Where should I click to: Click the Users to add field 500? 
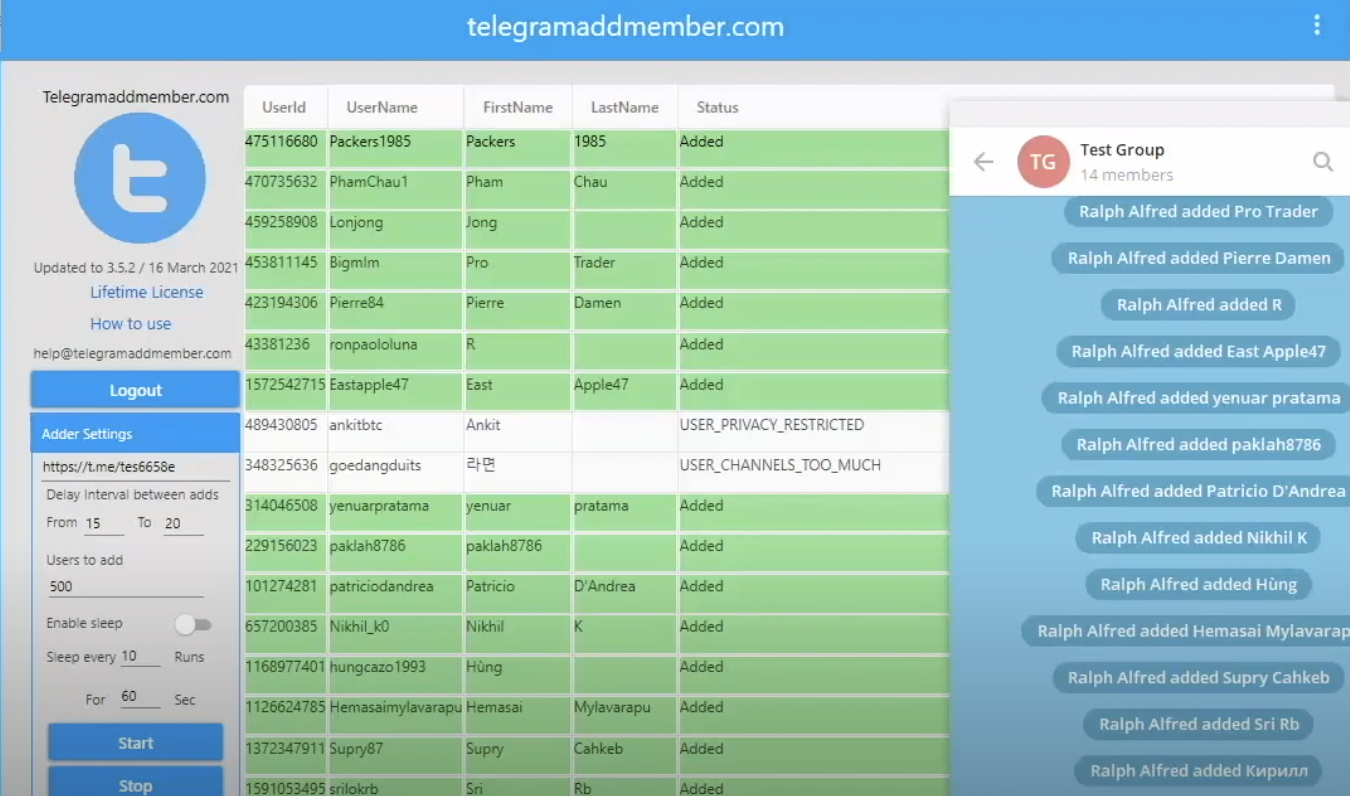[125, 587]
